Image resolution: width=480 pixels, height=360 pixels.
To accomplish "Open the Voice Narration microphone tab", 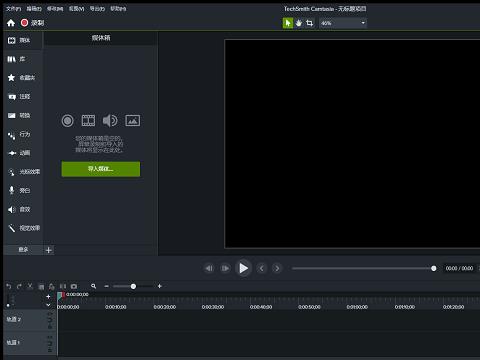I will click(23, 191).
